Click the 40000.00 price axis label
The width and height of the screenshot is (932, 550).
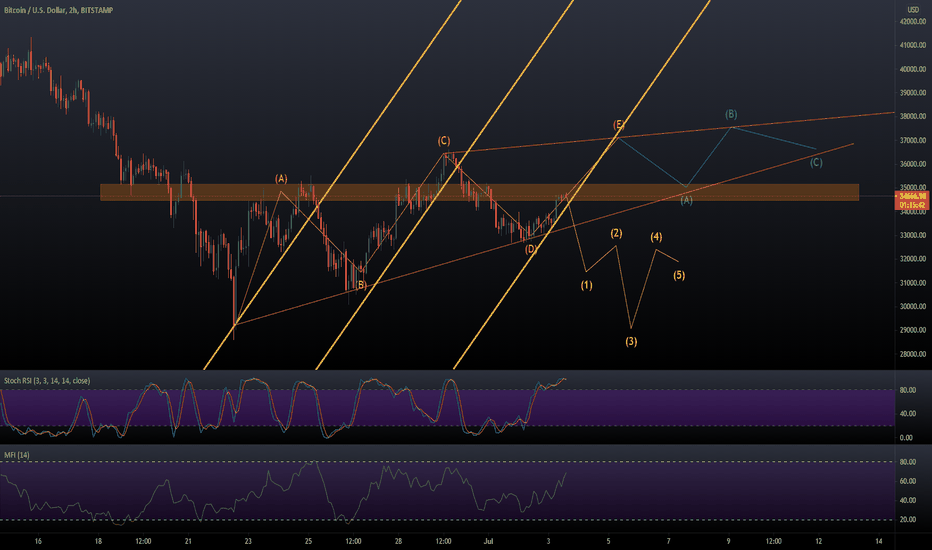tap(913, 69)
